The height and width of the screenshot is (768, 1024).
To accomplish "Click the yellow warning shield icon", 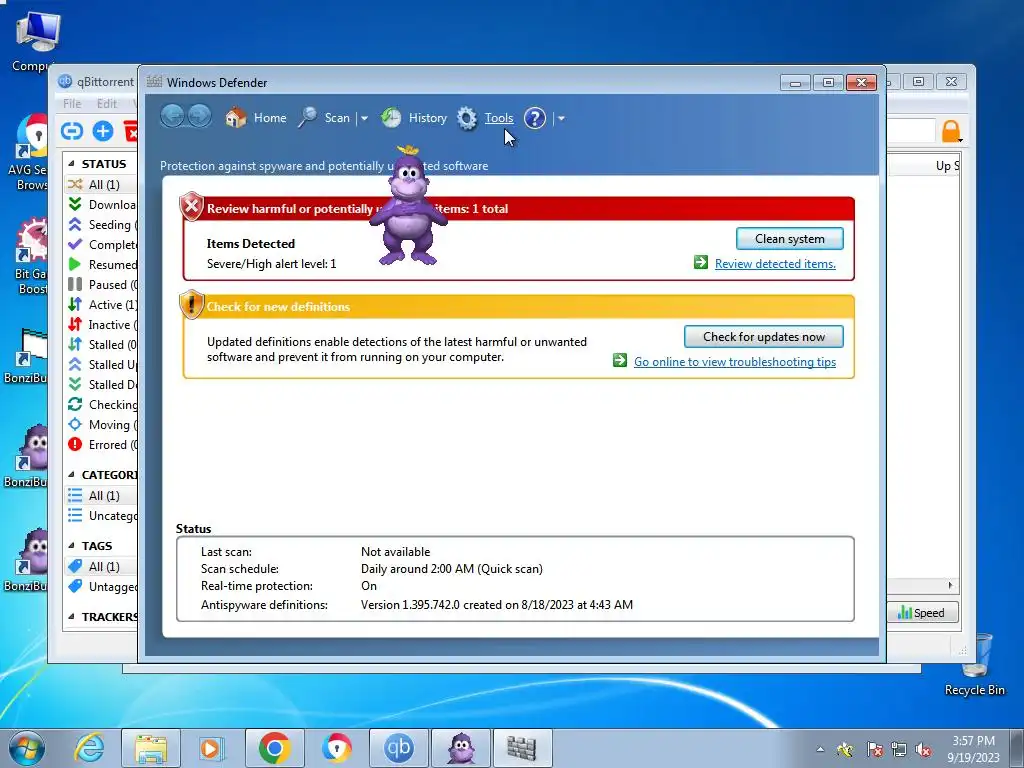I will (191, 304).
